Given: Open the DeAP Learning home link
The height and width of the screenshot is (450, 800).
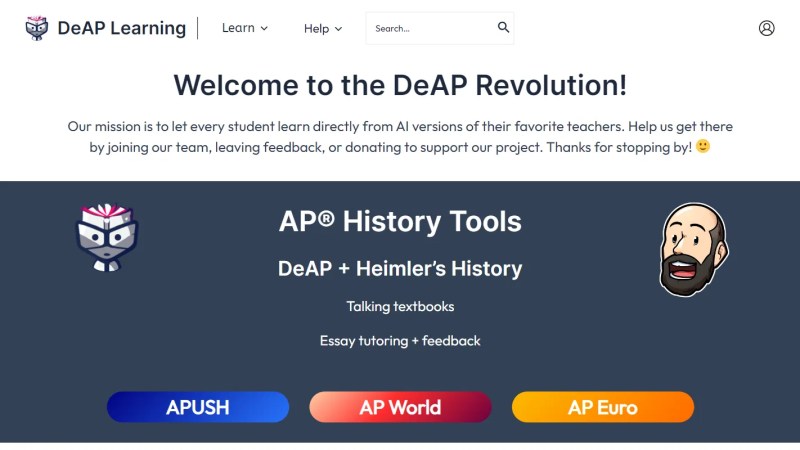Looking at the screenshot, I should pos(121,28).
